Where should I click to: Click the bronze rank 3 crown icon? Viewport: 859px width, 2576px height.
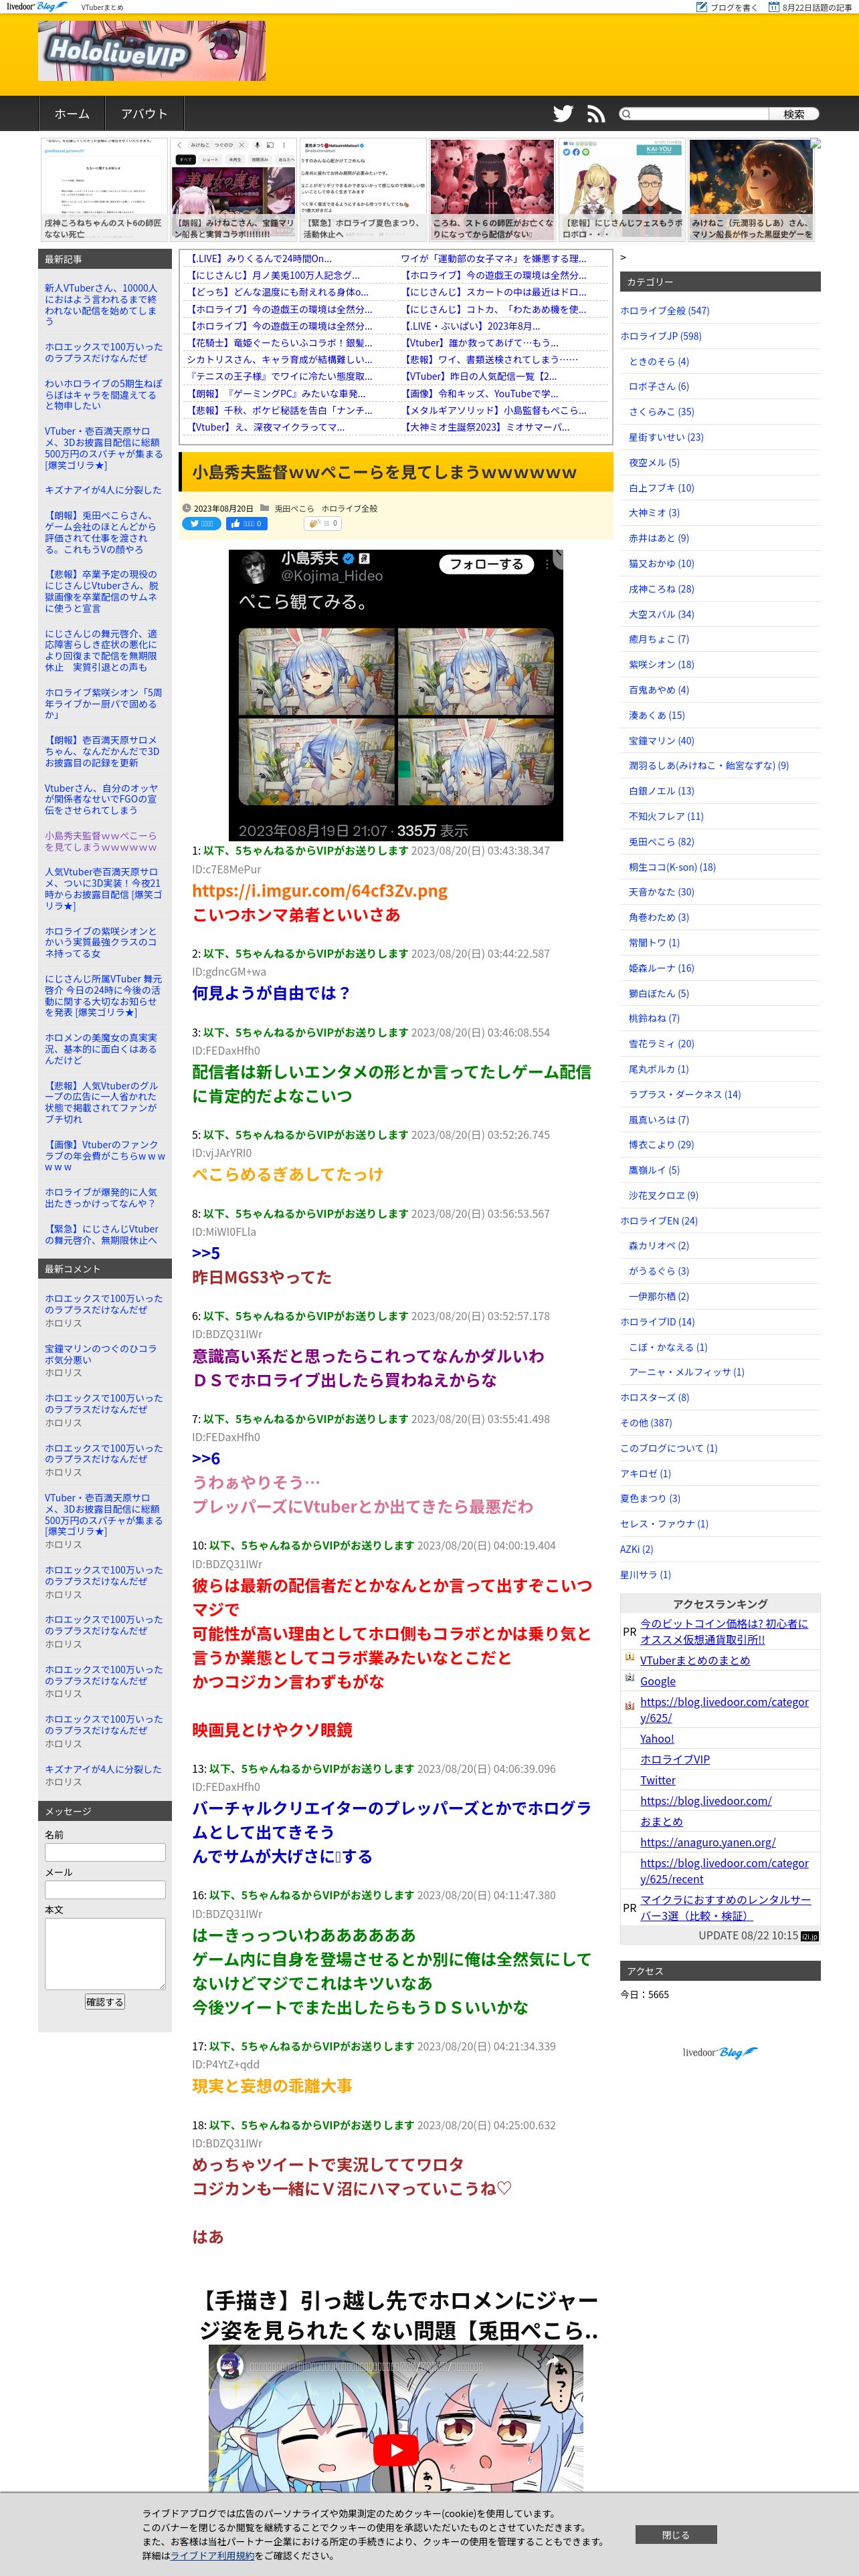pyautogui.click(x=629, y=1707)
